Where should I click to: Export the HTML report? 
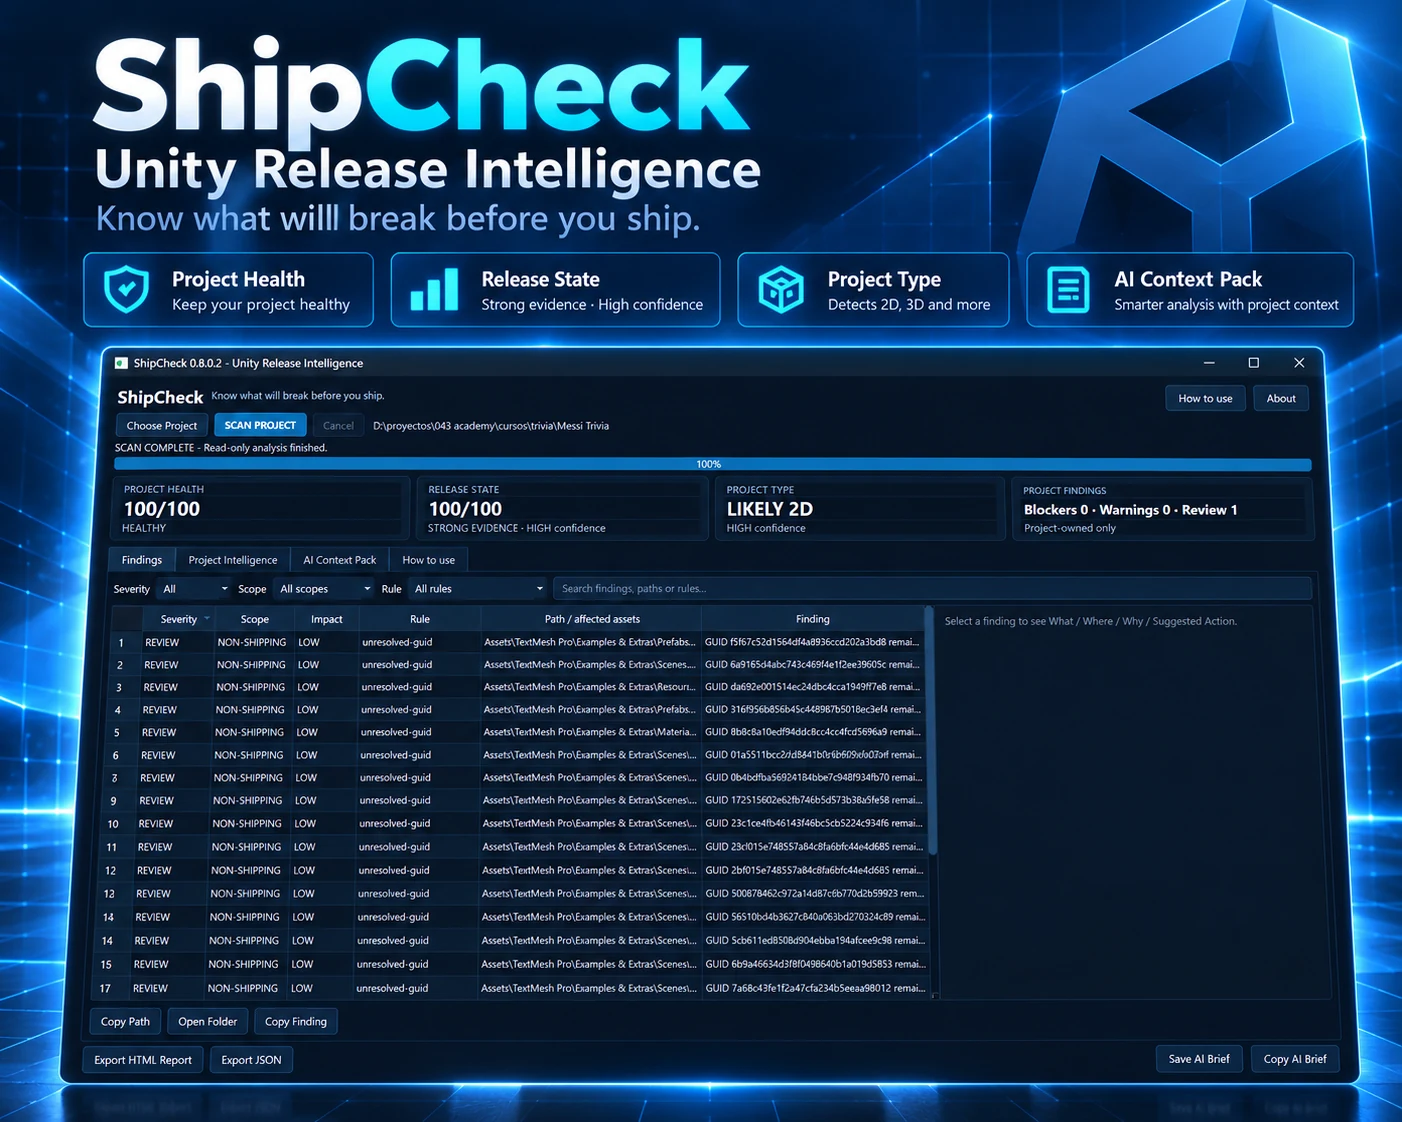143,1060
